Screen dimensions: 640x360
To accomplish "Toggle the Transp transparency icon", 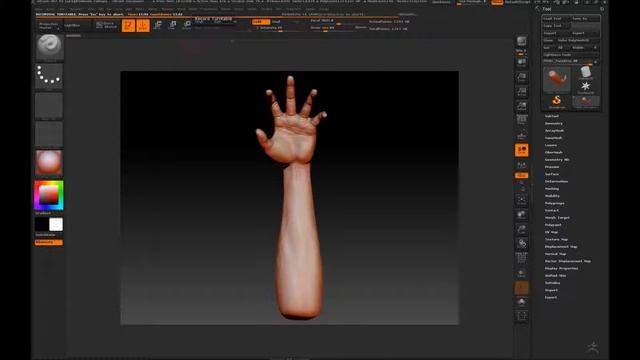I will point(522,273).
